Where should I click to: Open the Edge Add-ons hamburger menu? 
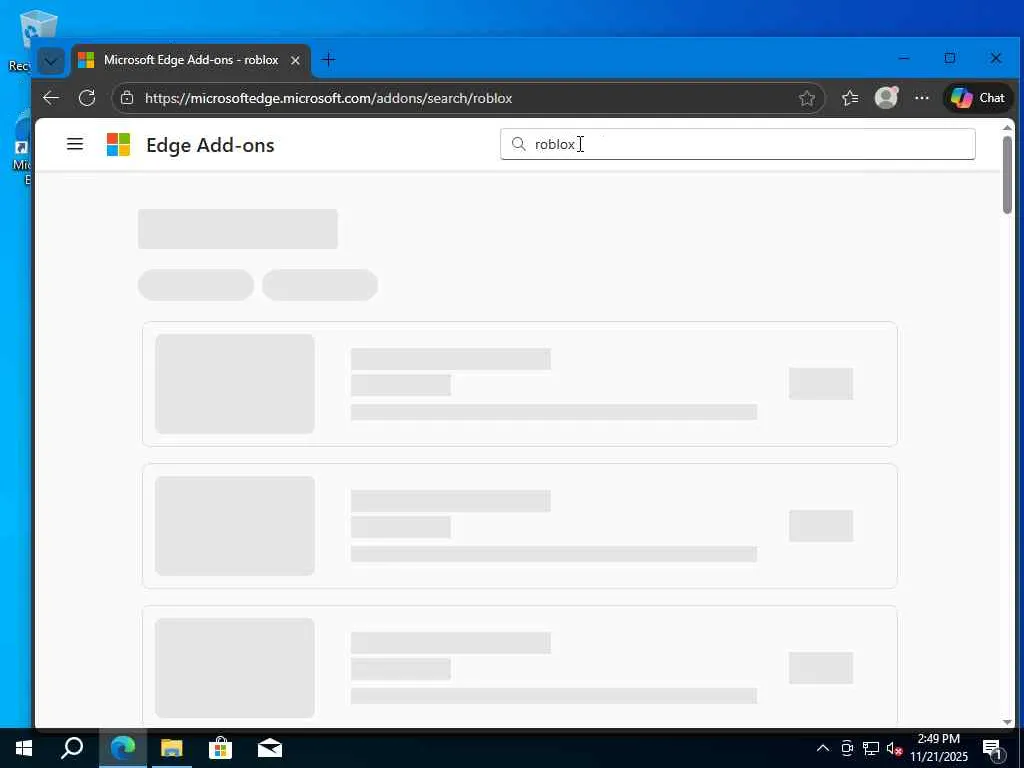point(75,144)
